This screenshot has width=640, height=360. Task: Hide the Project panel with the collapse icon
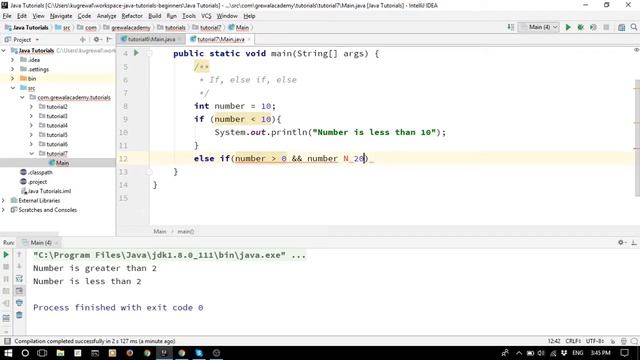point(109,40)
